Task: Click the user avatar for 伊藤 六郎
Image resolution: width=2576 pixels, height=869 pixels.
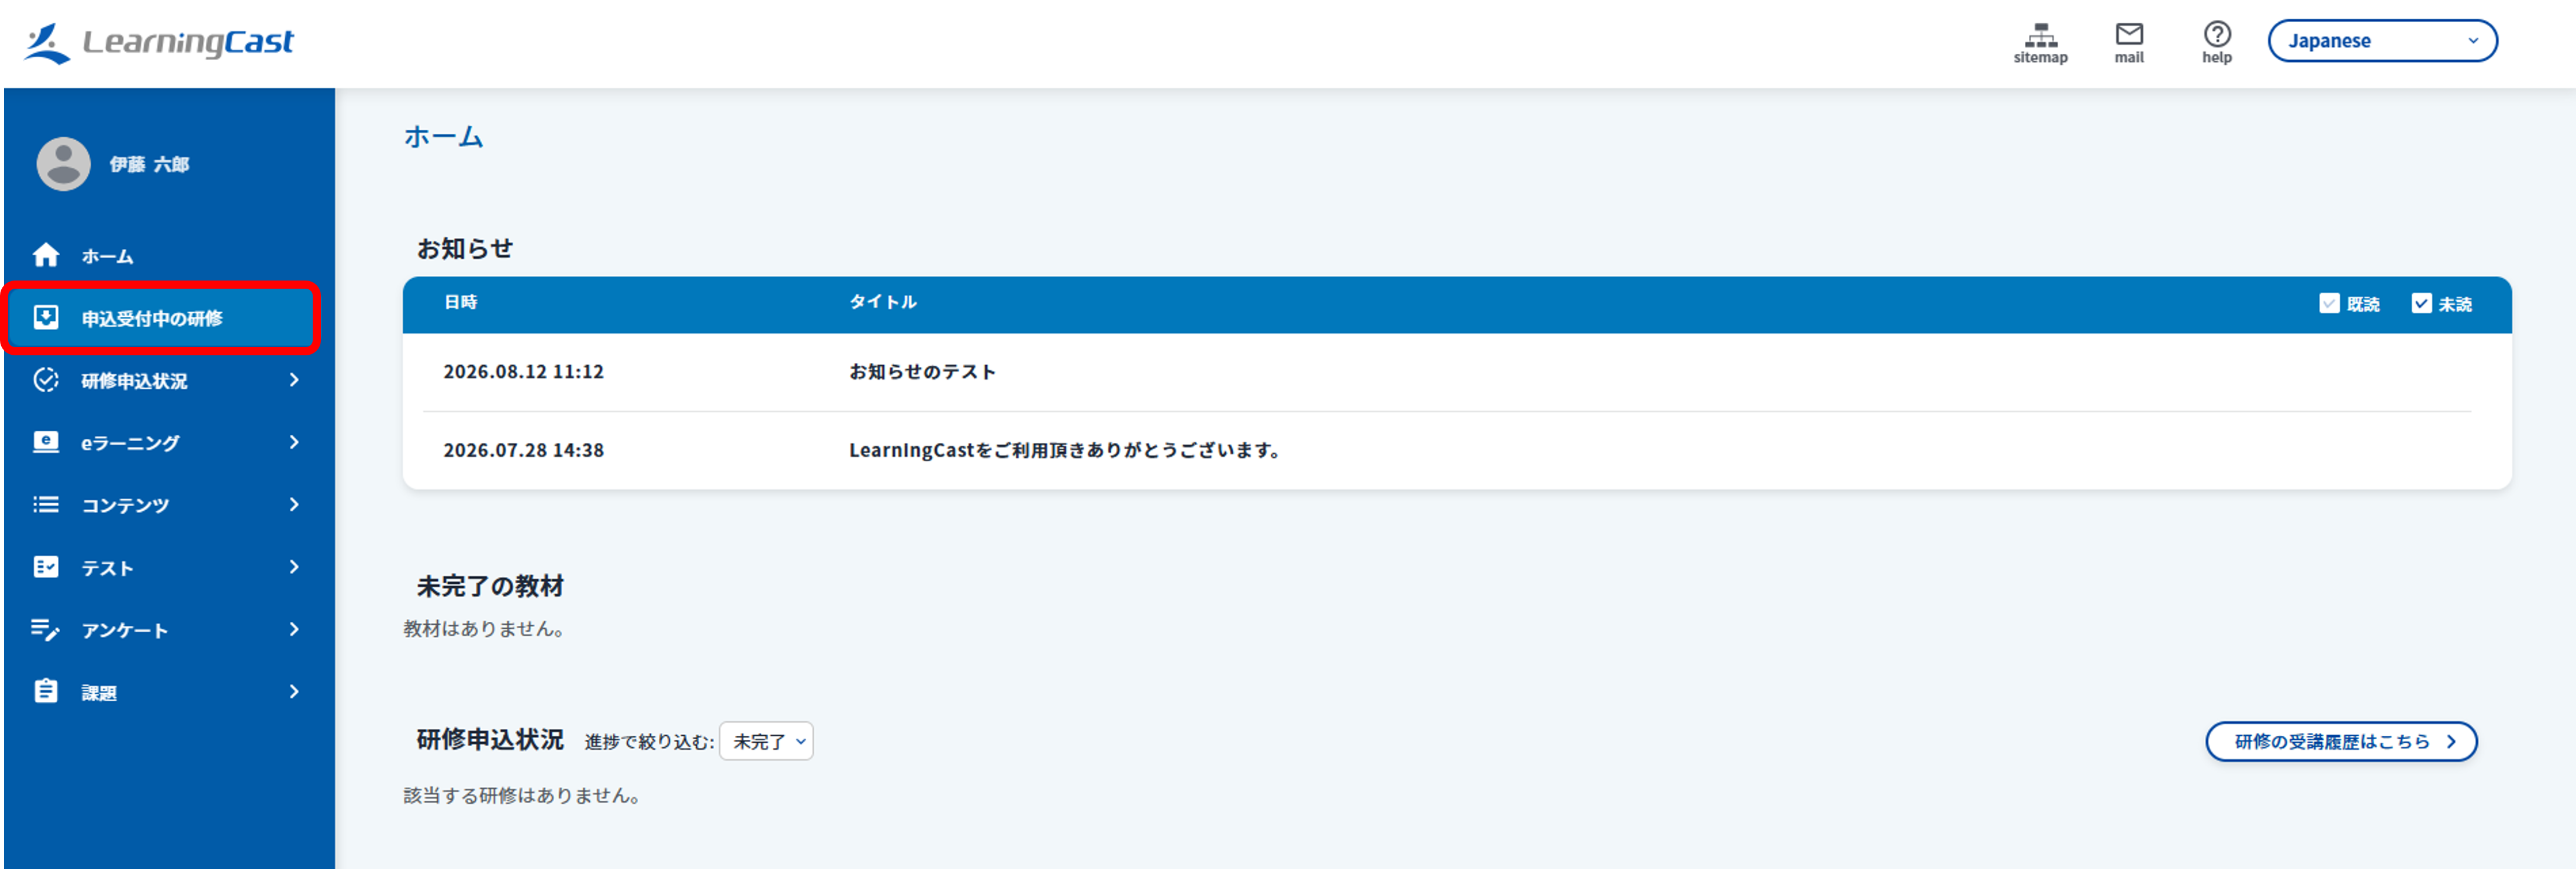Action: pos(63,164)
